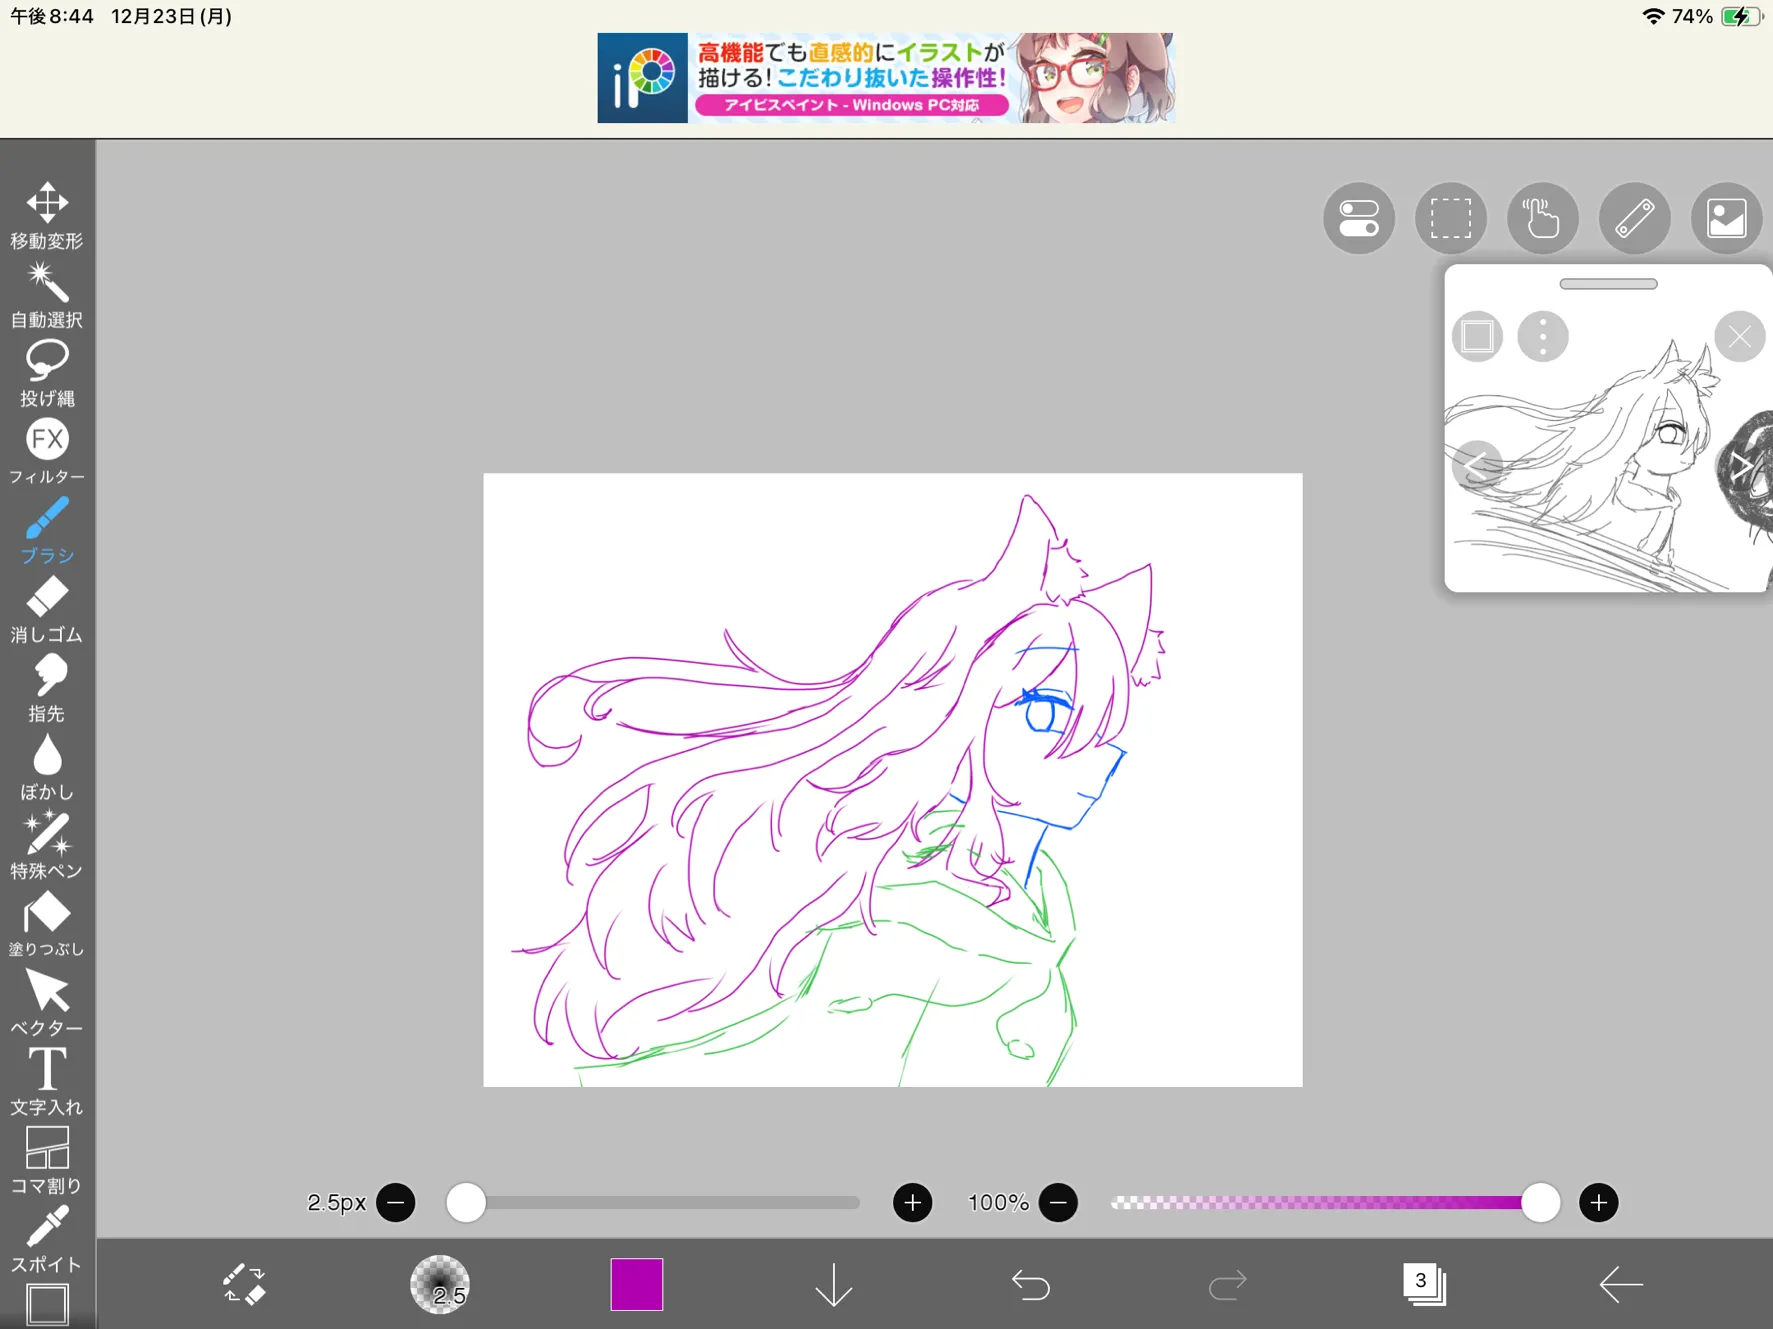Tap the reference window square frame button

point(1478,337)
